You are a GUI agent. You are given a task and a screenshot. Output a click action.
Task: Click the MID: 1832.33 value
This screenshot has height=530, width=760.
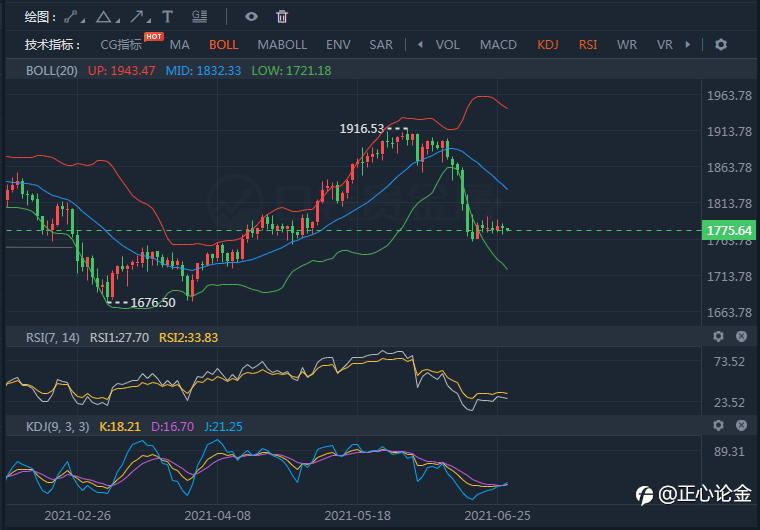203,71
